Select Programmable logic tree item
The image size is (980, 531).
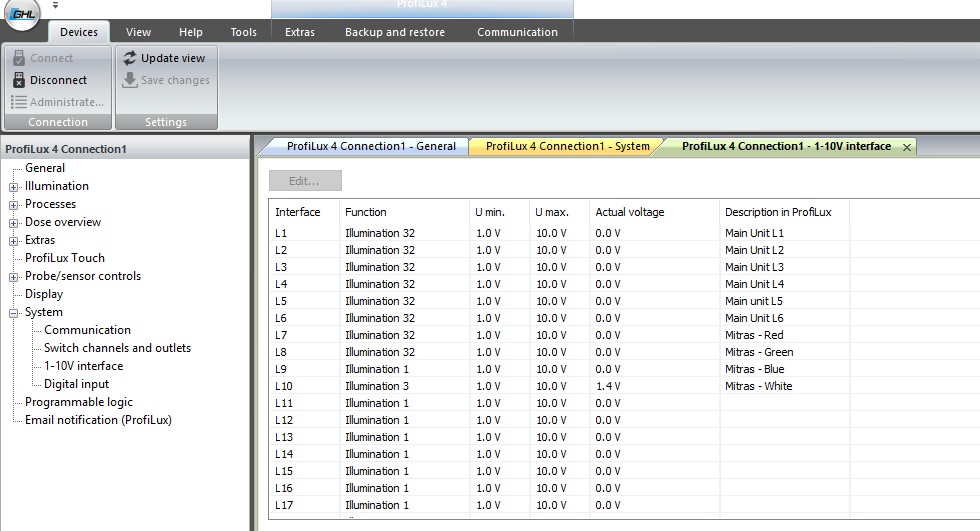coord(79,402)
